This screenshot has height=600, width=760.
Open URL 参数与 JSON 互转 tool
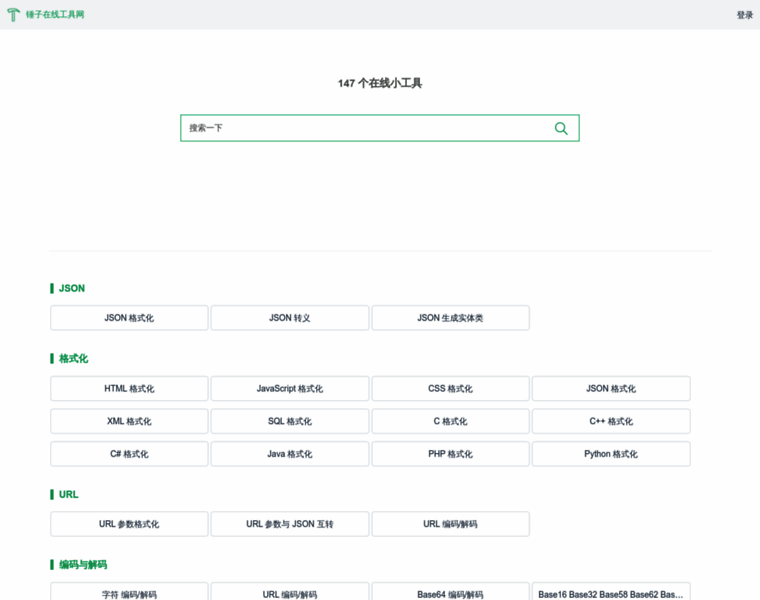tap(290, 524)
